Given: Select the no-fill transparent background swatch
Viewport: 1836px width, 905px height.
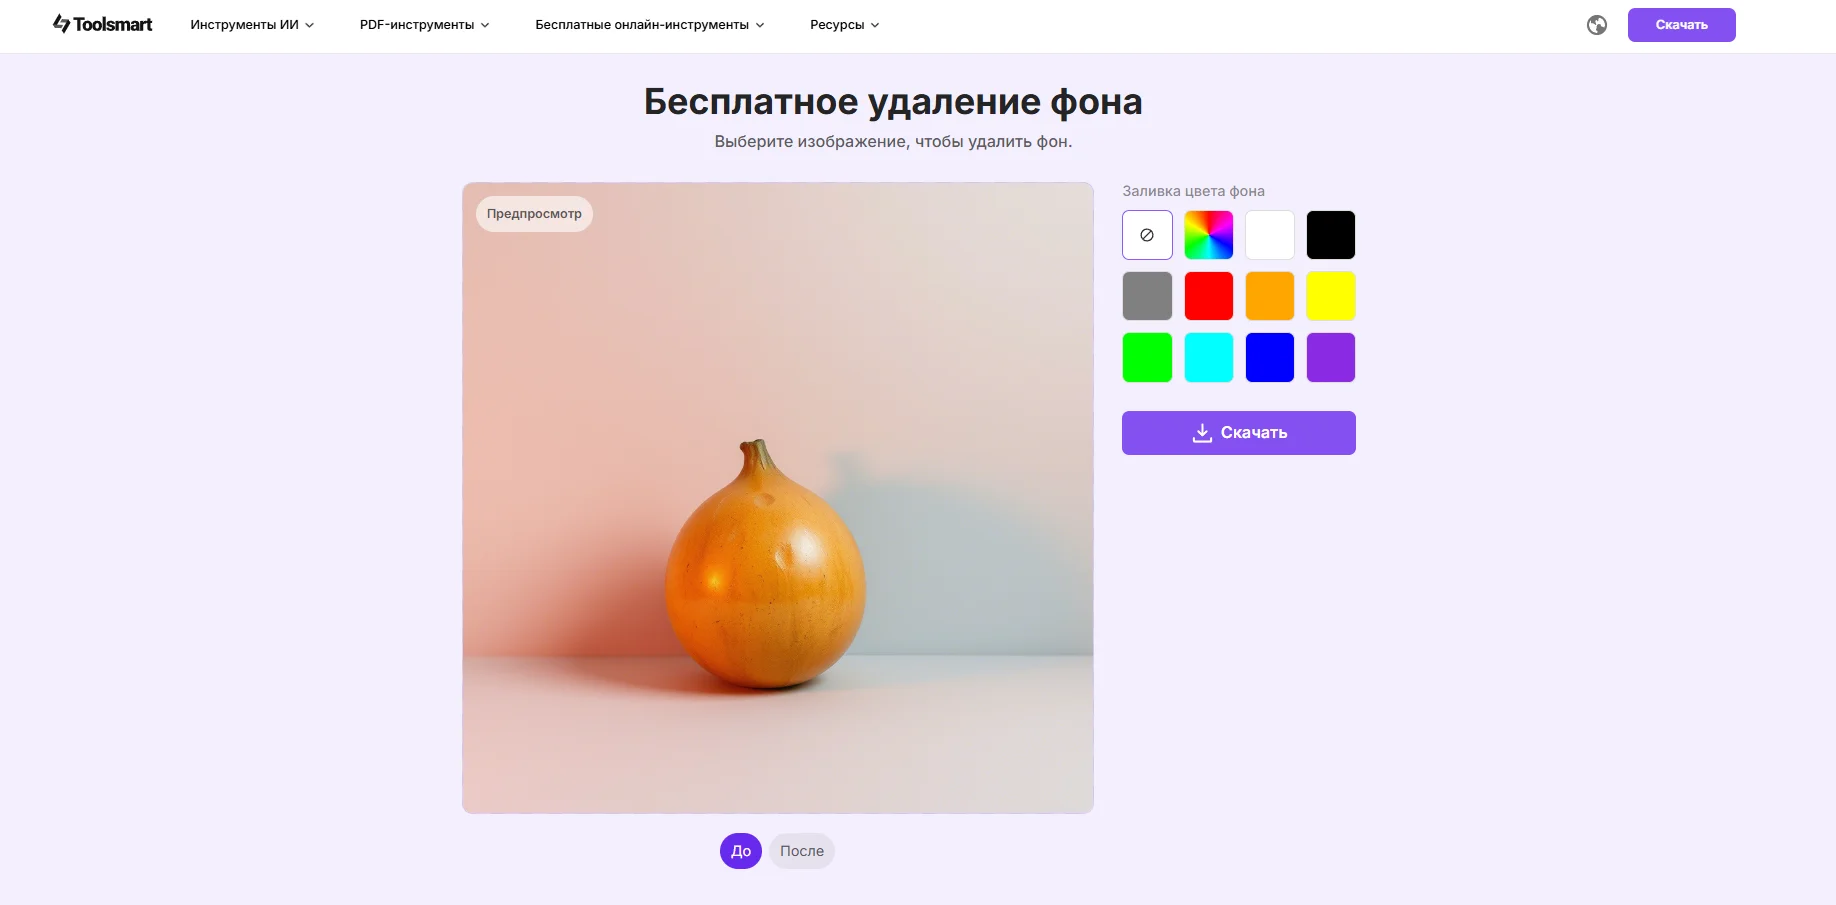Looking at the screenshot, I should point(1147,235).
